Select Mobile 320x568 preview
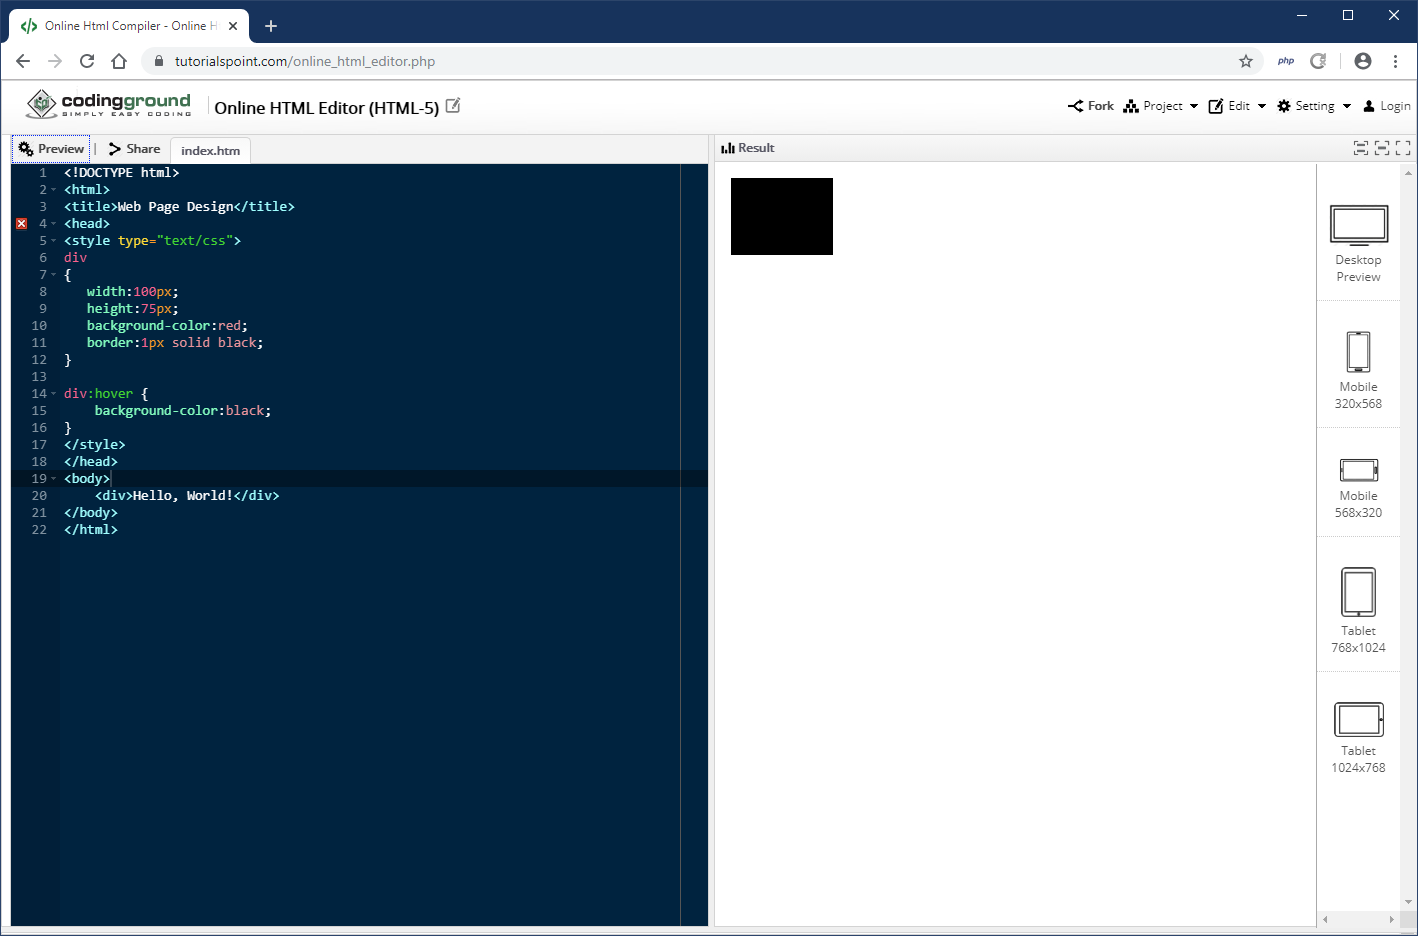Image resolution: width=1418 pixels, height=936 pixels. pos(1358,370)
